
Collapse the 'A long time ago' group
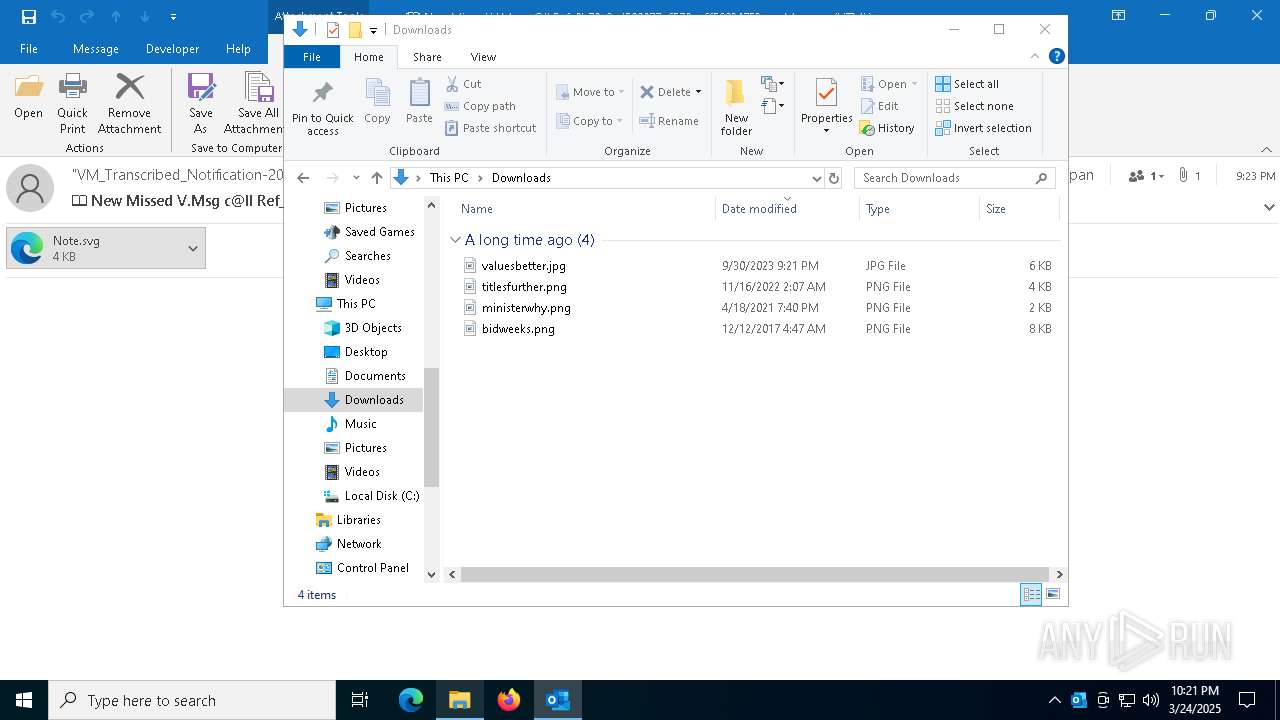(455, 240)
